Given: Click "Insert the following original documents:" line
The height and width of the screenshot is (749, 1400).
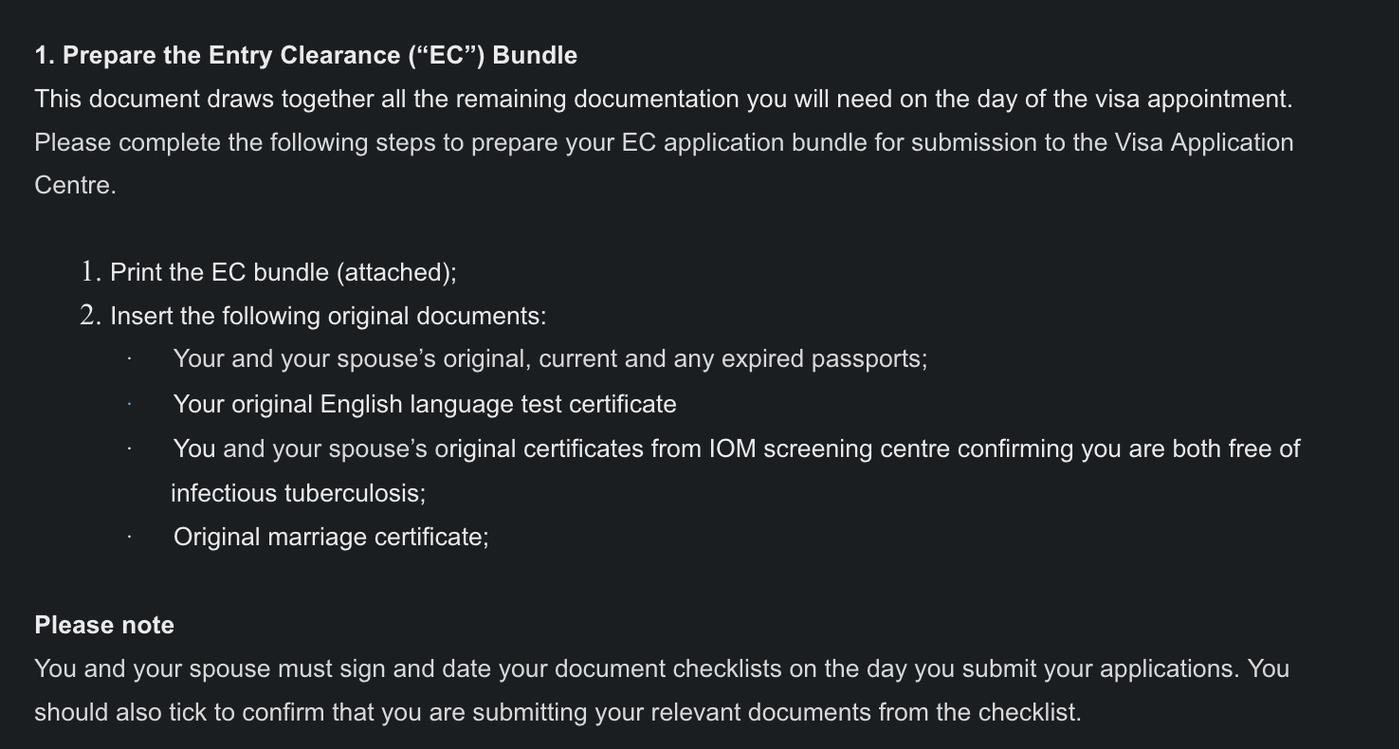Looking at the screenshot, I should [x=328, y=316].
